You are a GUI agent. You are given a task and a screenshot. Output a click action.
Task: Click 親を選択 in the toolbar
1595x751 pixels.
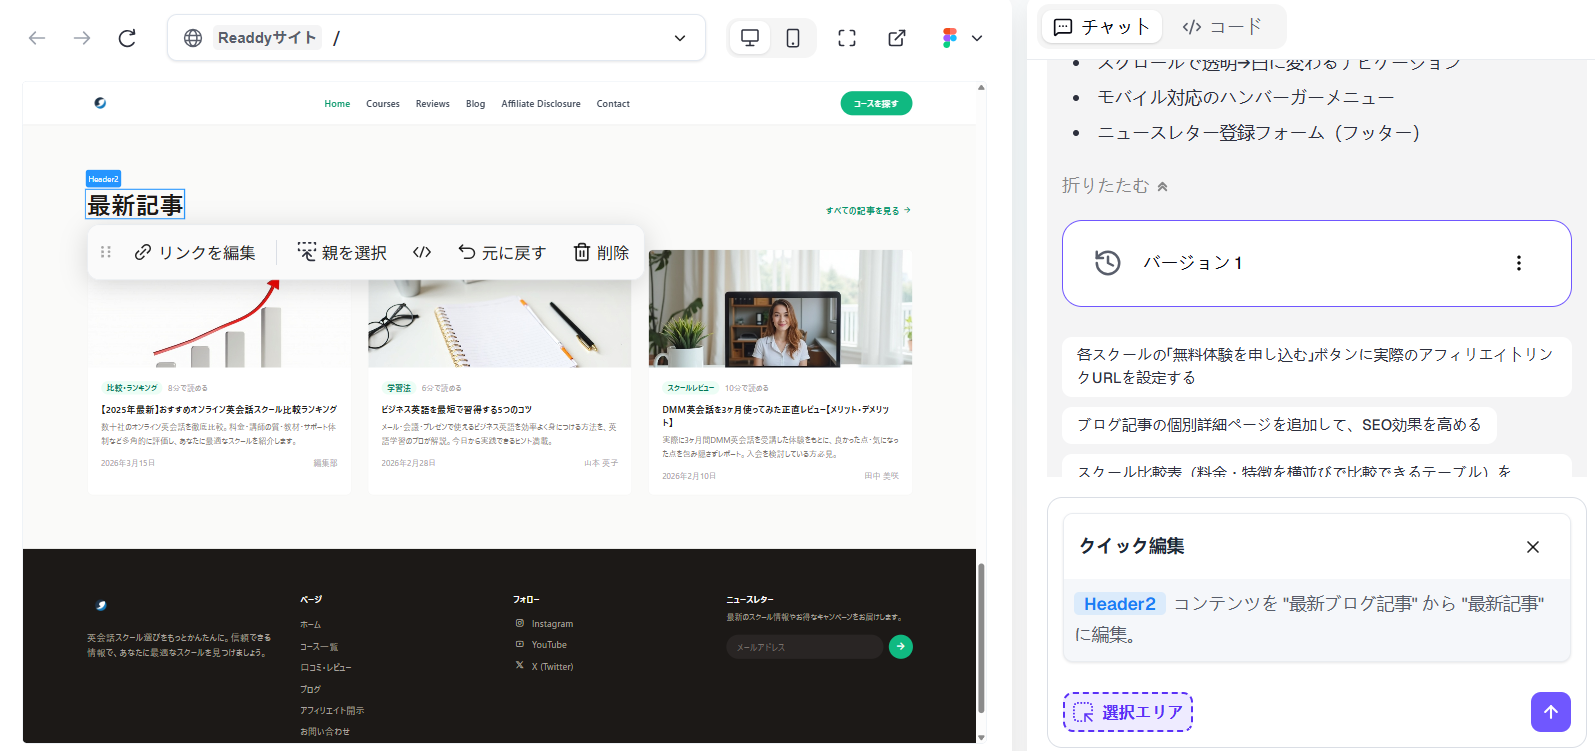click(x=342, y=253)
